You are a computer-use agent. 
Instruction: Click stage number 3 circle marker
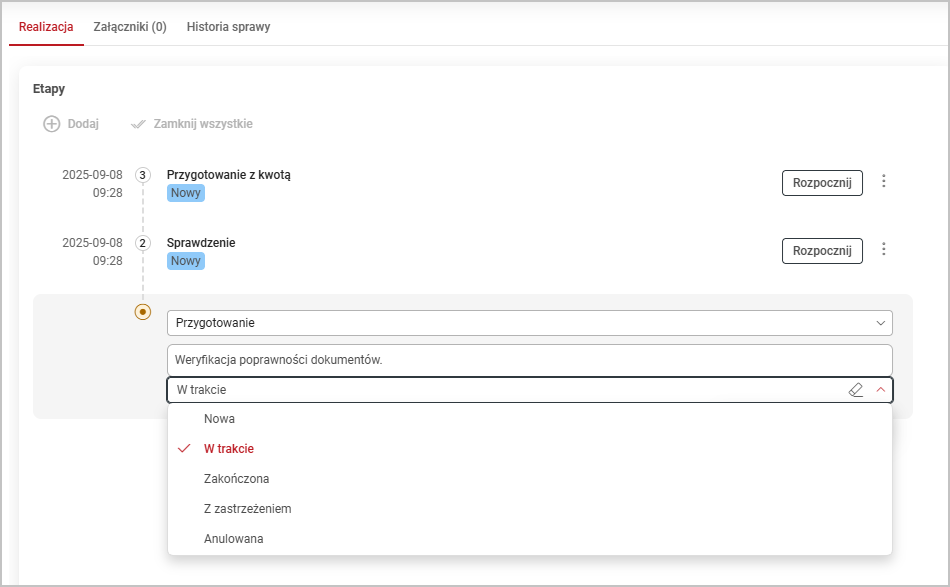(x=142, y=175)
